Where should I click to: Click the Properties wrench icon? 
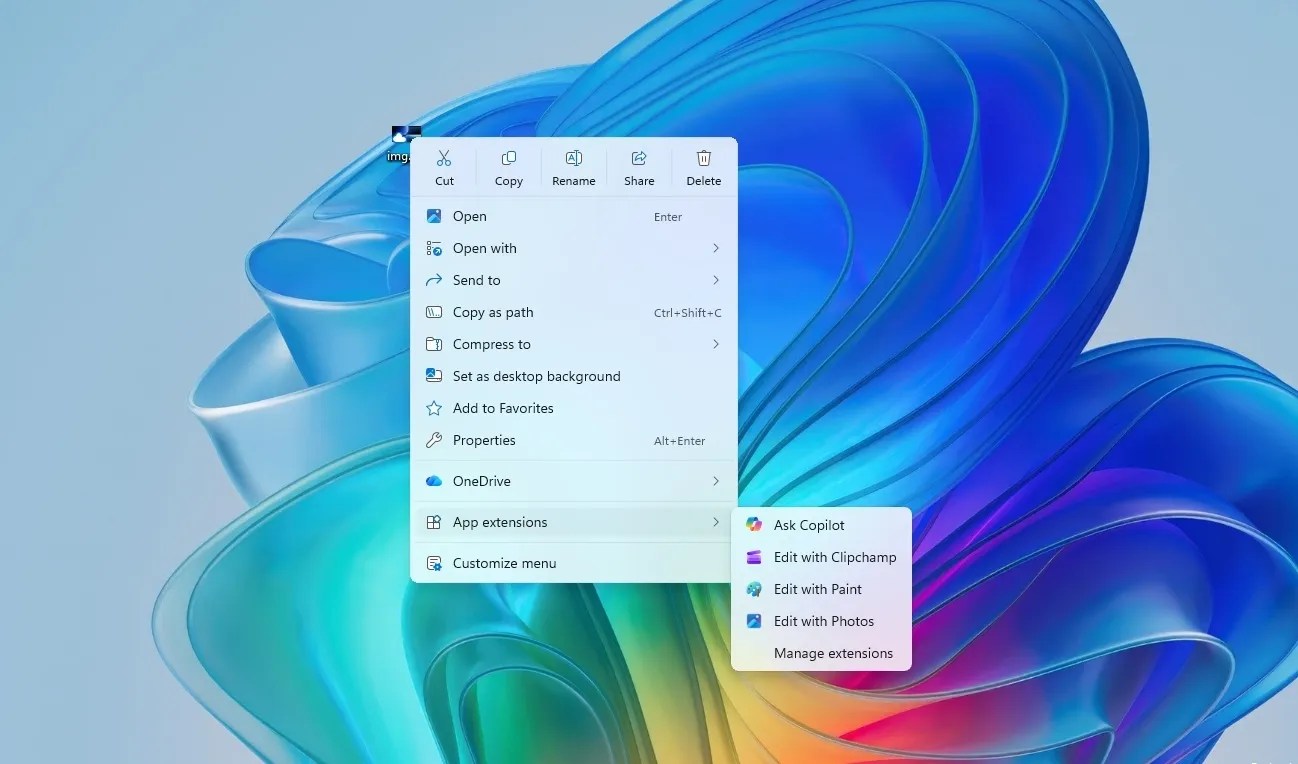click(434, 440)
